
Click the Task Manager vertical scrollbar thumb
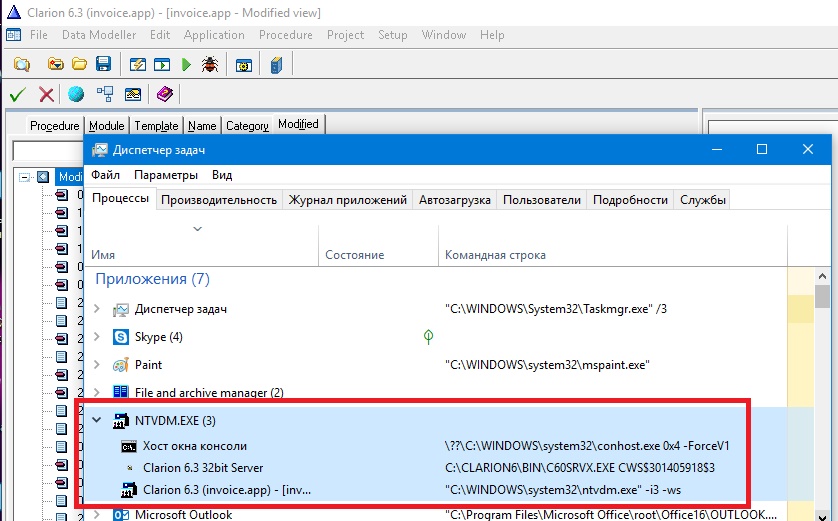[822, 297]
